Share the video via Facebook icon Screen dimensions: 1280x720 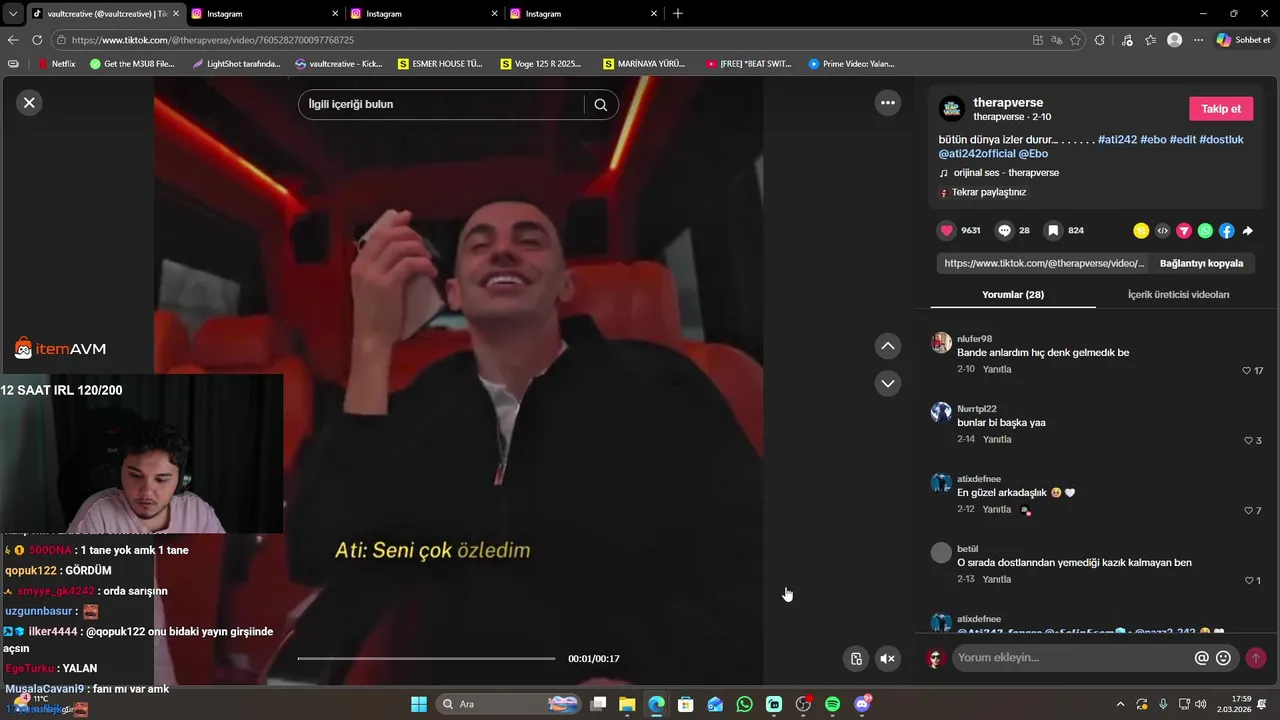pyautogui.click(x=1226, y=231)
